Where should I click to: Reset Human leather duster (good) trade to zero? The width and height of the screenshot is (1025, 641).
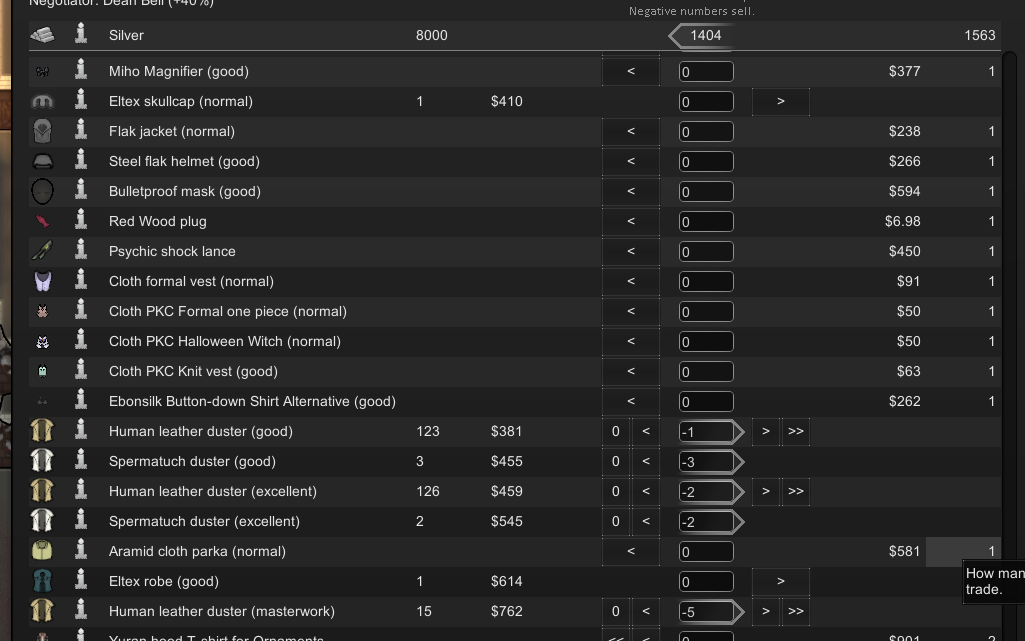click(615, 431)
